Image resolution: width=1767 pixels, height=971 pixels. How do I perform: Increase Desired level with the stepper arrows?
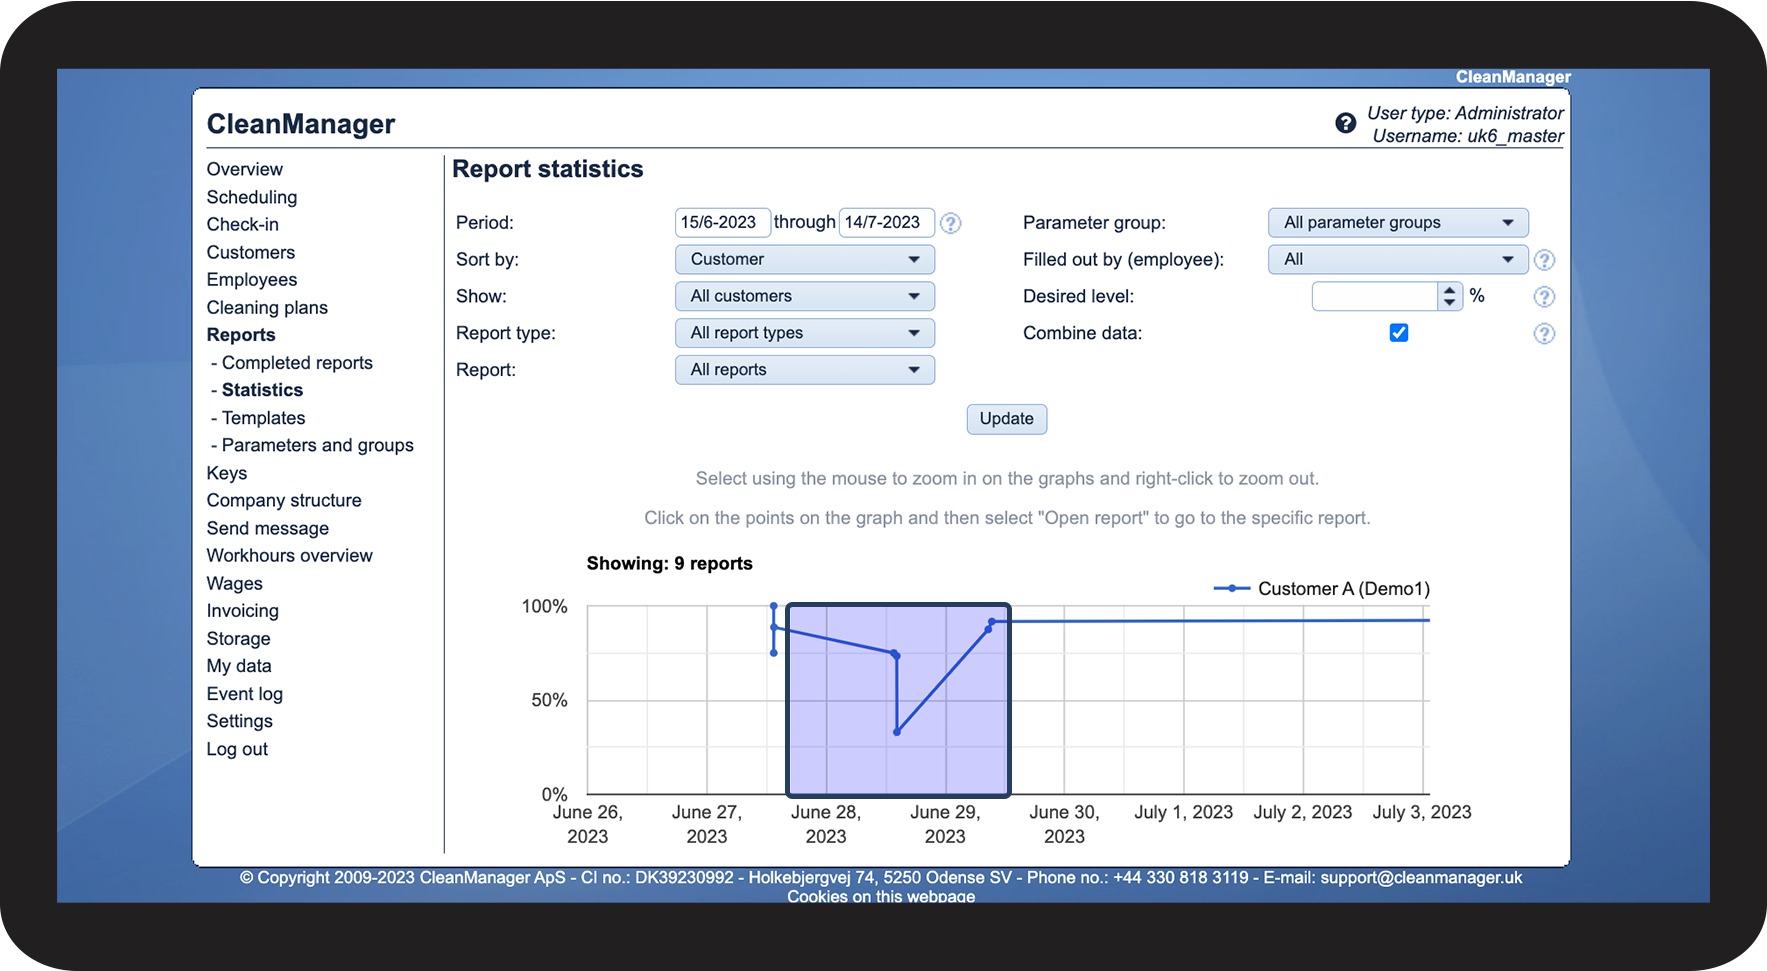click(1449, 291)
